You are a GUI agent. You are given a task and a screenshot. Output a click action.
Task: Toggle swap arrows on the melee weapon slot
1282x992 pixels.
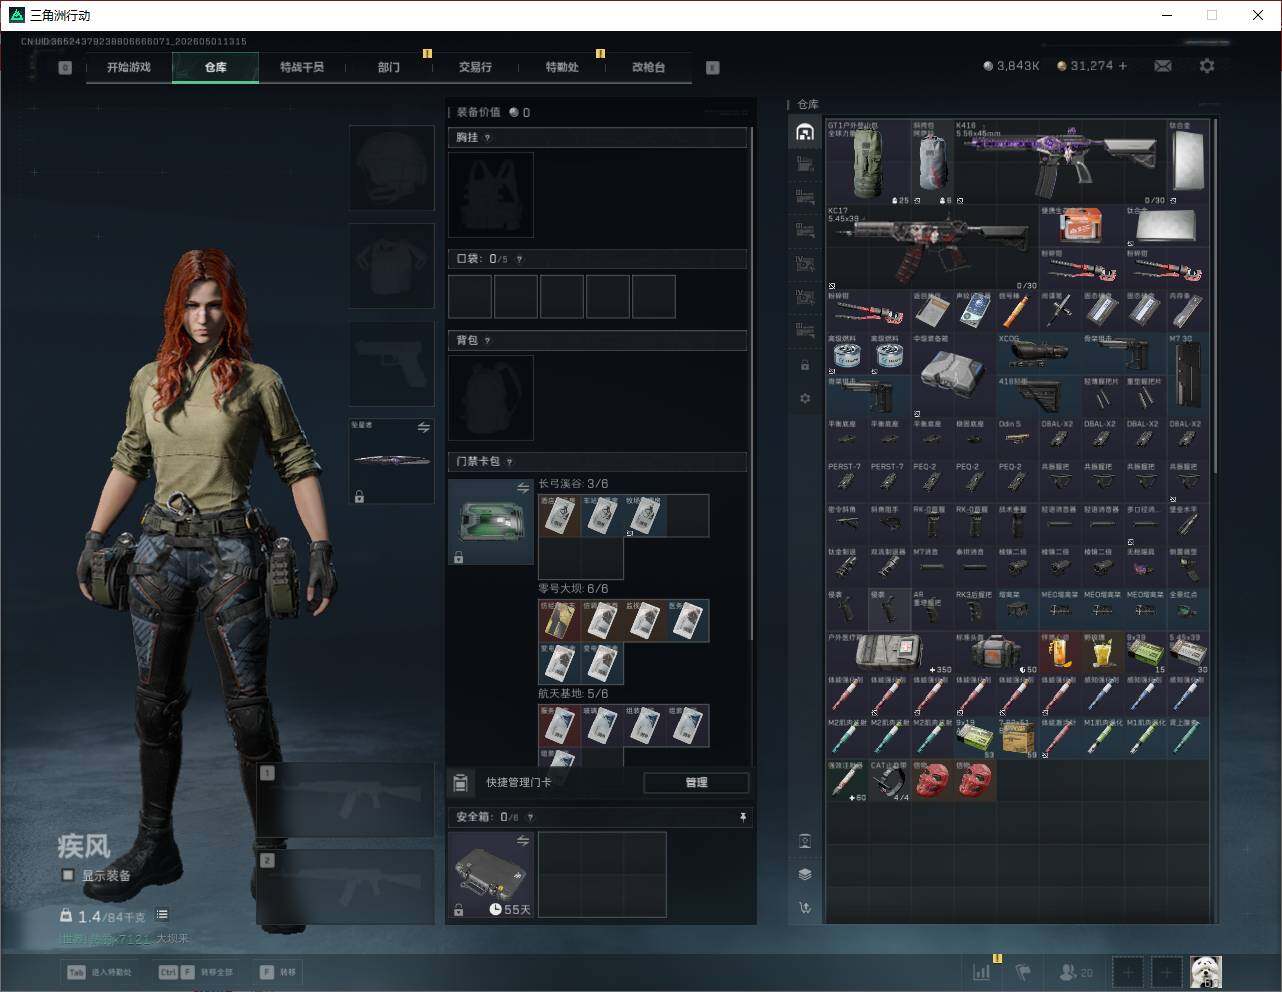(423, 428)
